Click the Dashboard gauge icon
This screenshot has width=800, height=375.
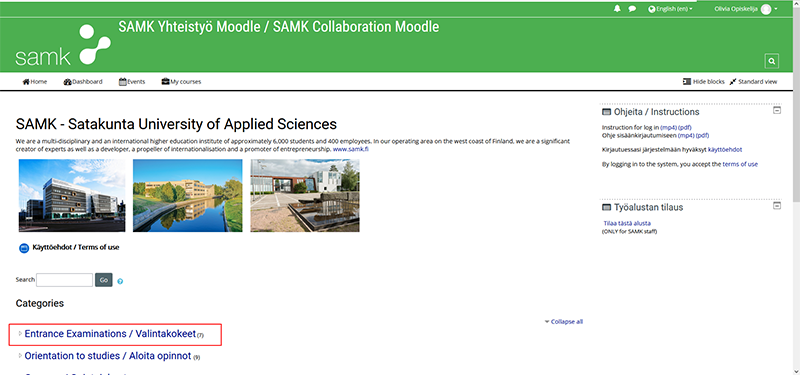67,82
